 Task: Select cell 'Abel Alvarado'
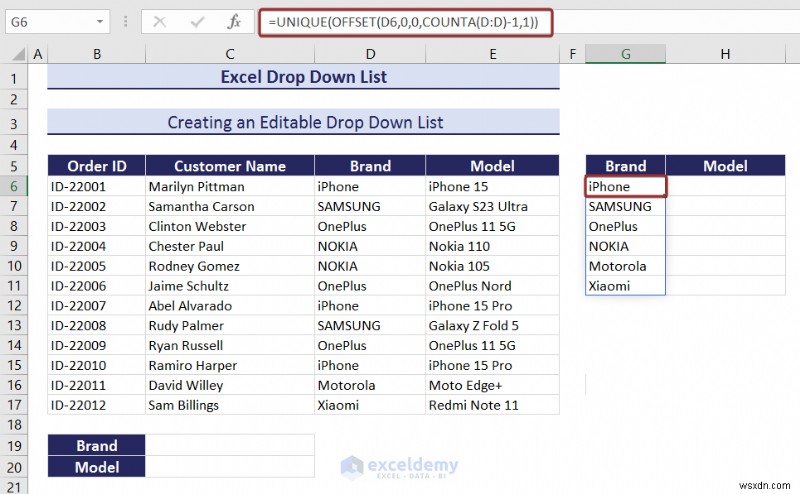click(230, 306)
